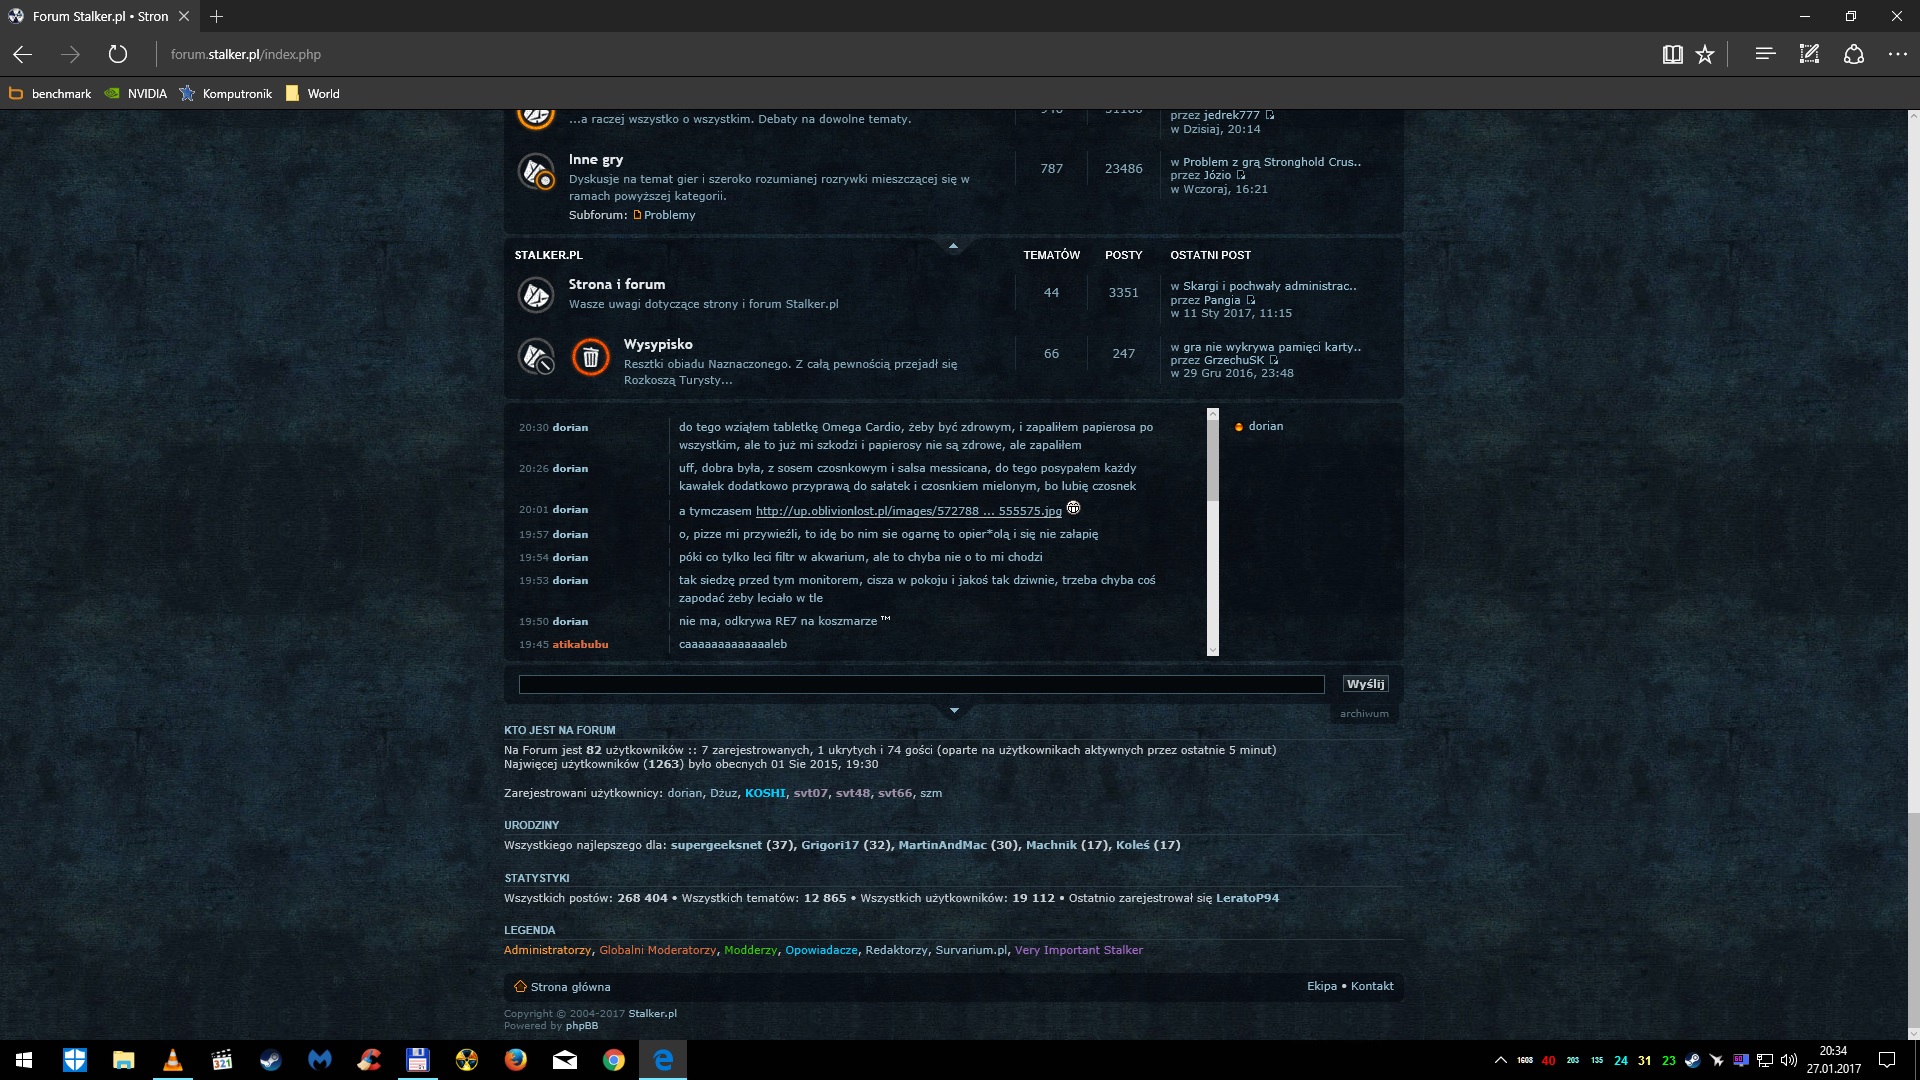Show hidden system tray icons chevron
1920x1080 pixels.
pyautogui.click(x=1500, y=1060)
